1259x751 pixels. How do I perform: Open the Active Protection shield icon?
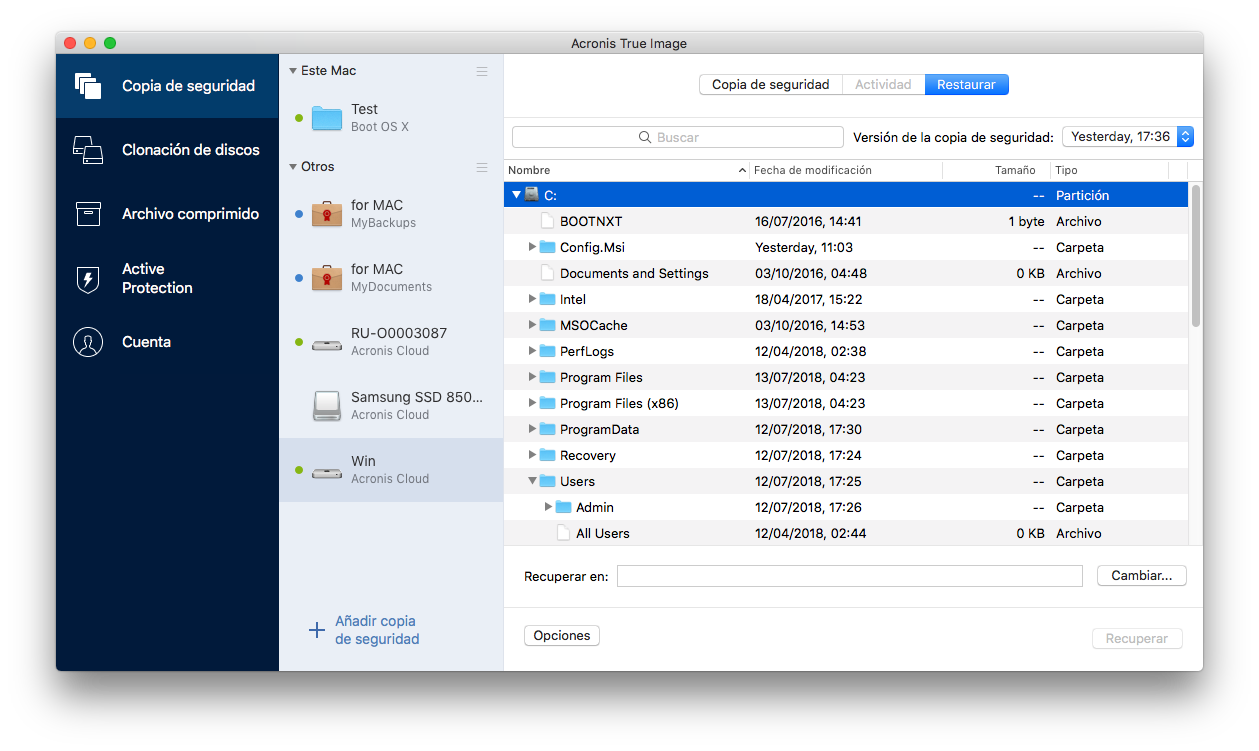[x=88, y=279]
